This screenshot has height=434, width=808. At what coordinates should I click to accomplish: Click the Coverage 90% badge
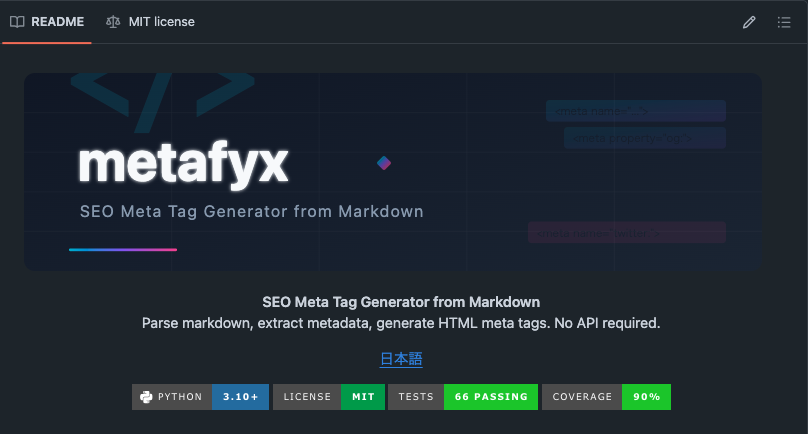(x=607, y=397)
